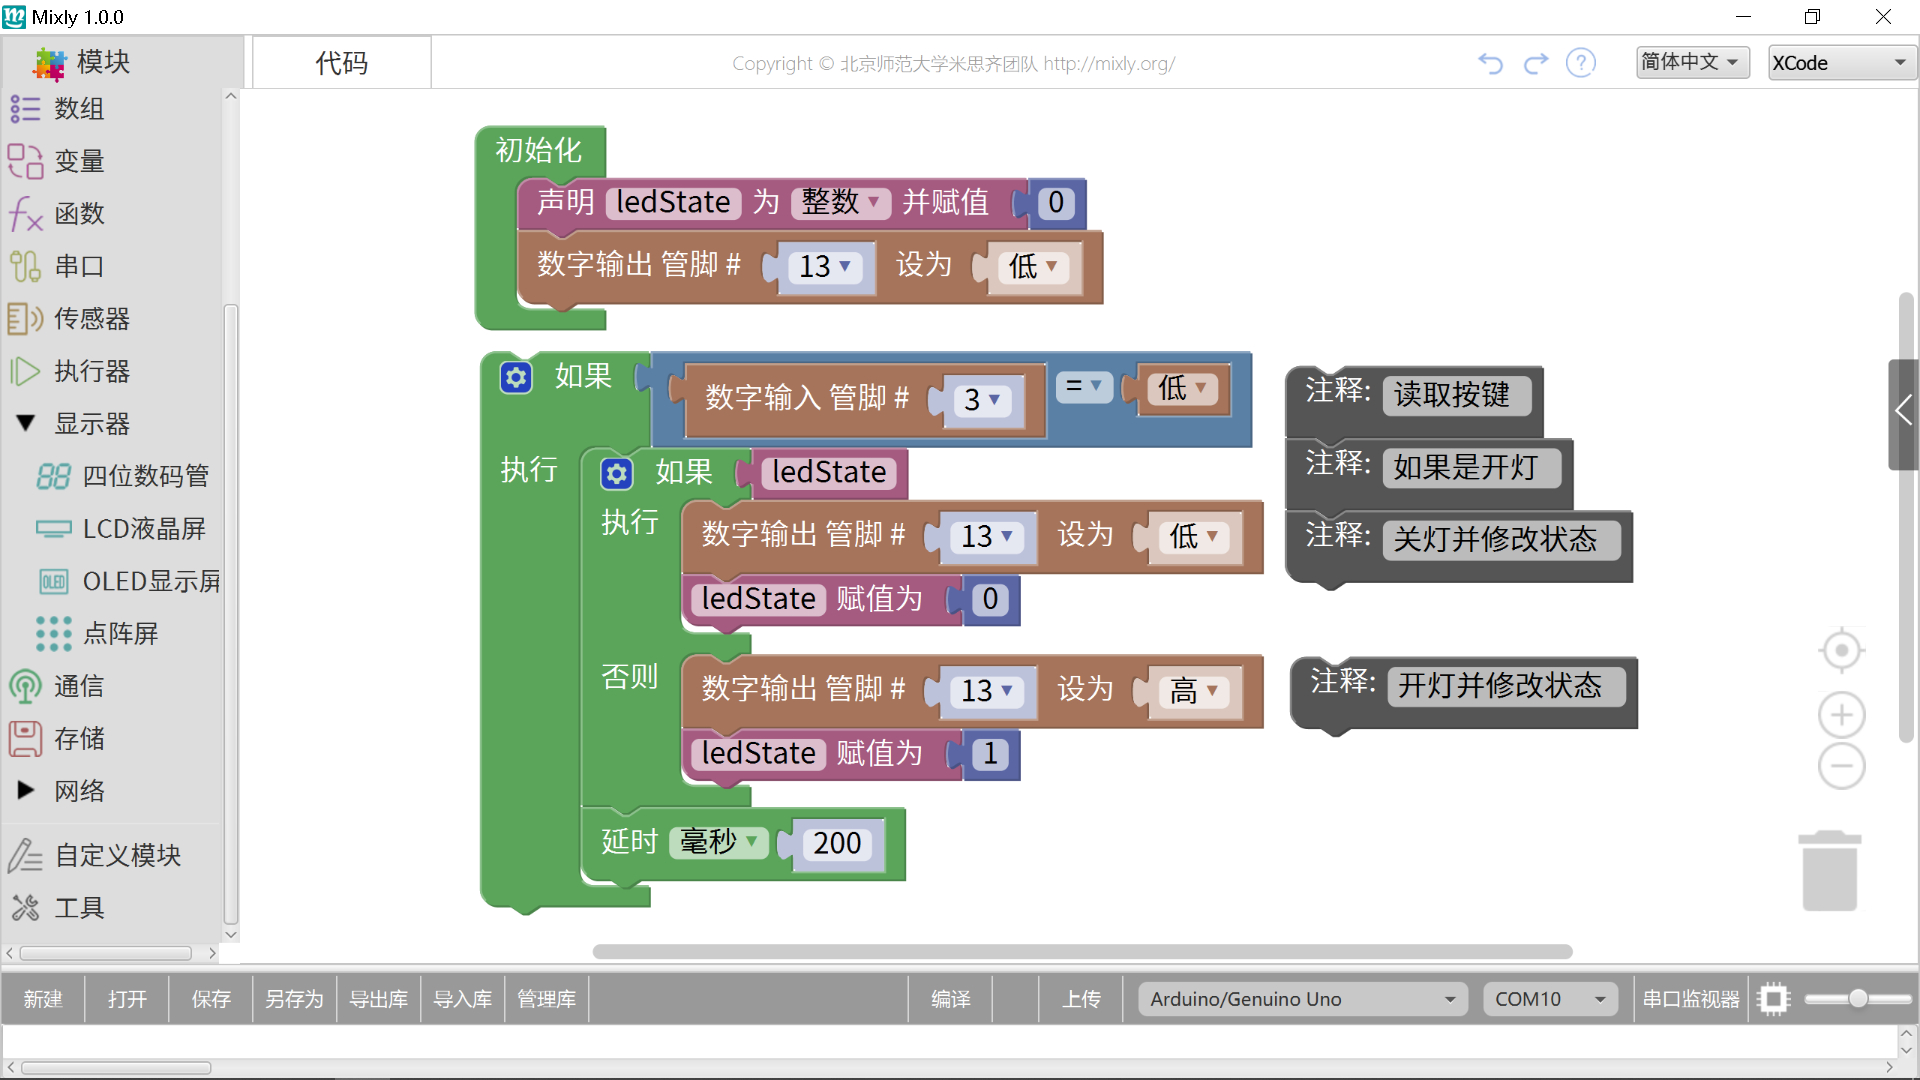Zoom out of the block workspace
This screenshot has height=1080, width=1920.
(1841, 766)
